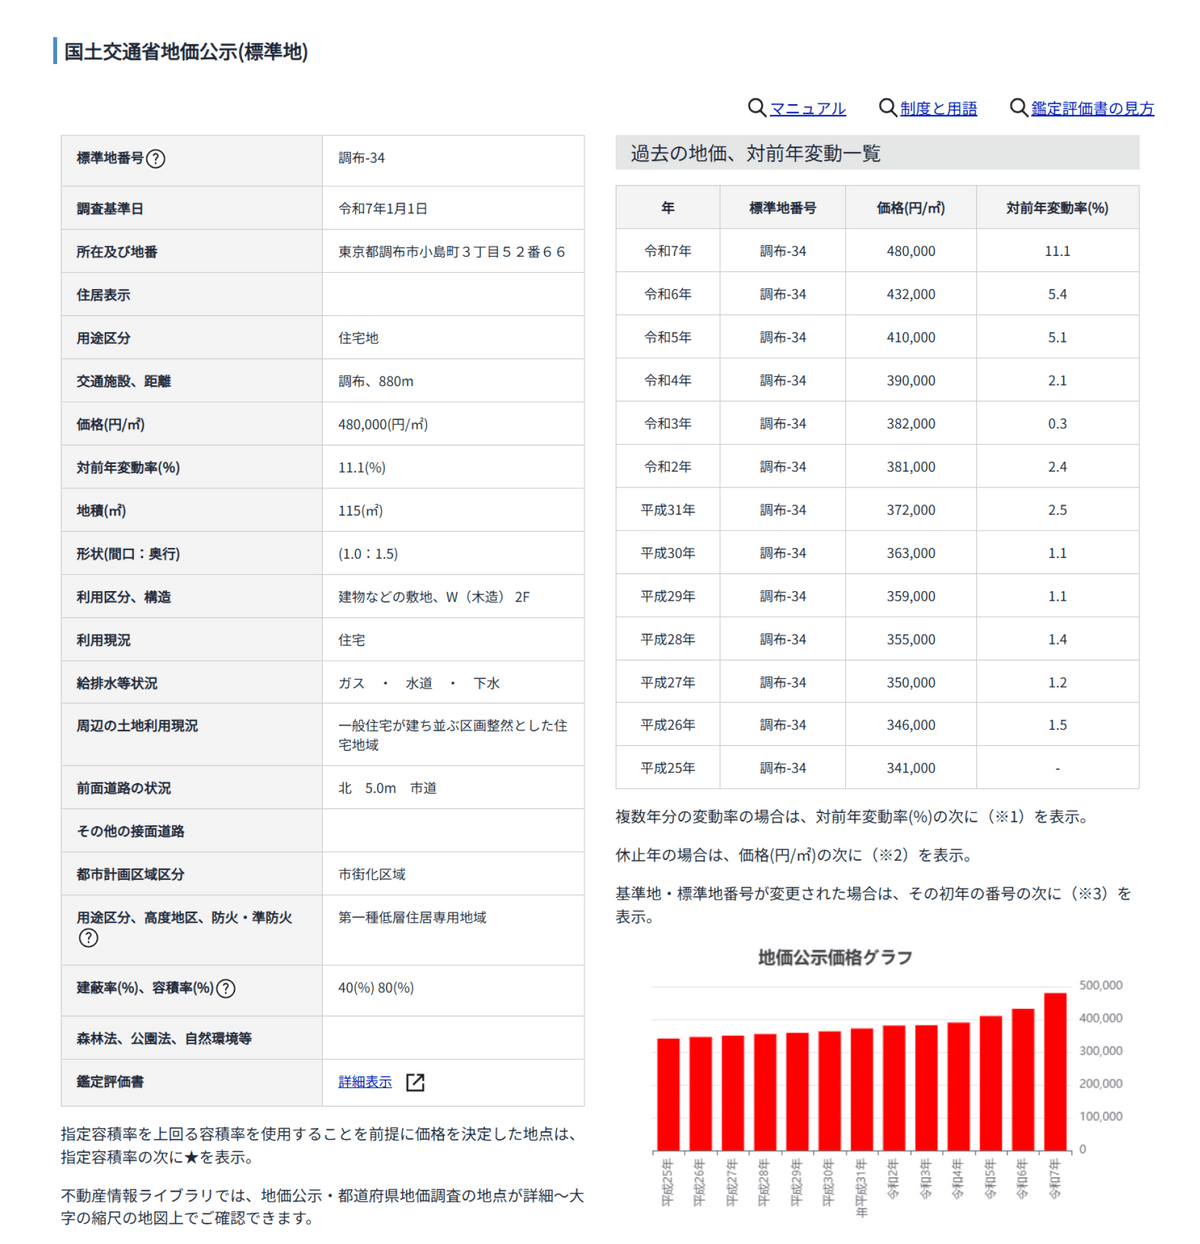Click the 11.1 change rate in history table
Screen dimensions: 1200x1244
1057,251
